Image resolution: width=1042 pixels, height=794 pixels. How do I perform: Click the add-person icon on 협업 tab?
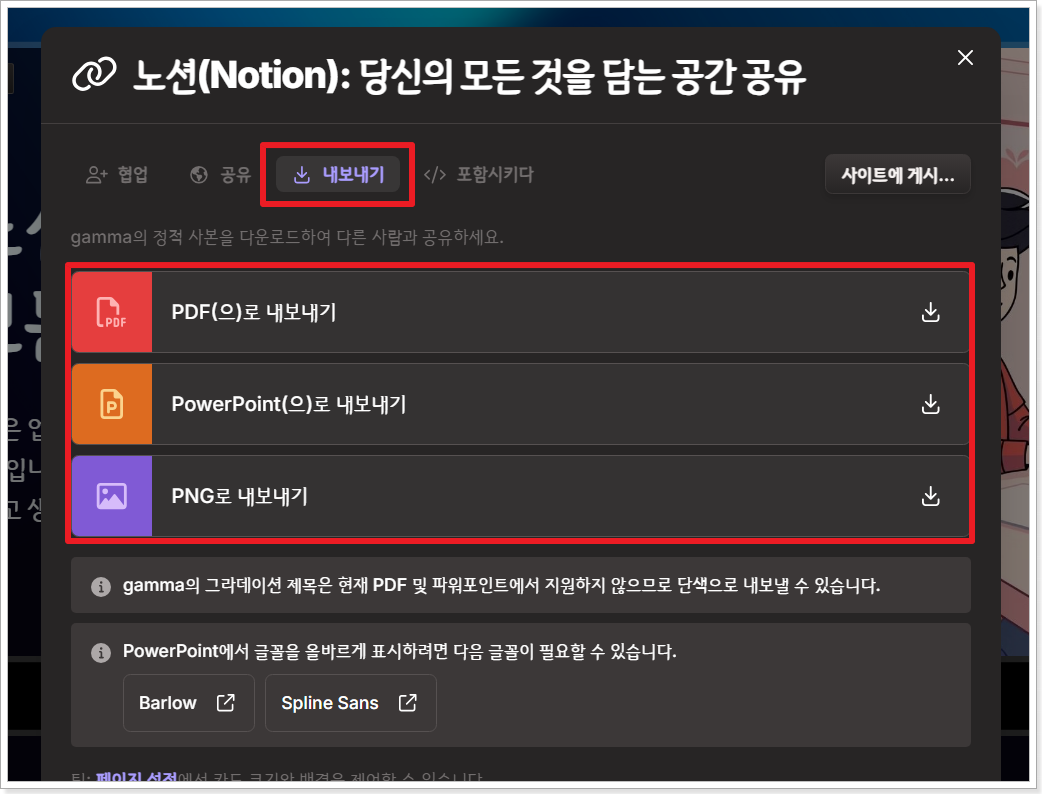click(97, 175)
